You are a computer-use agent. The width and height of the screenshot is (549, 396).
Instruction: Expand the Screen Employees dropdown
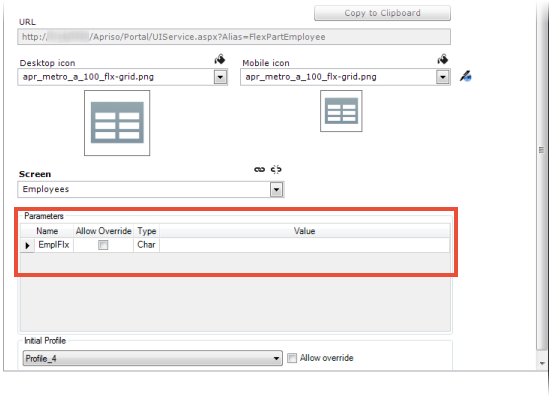[277, 190]
